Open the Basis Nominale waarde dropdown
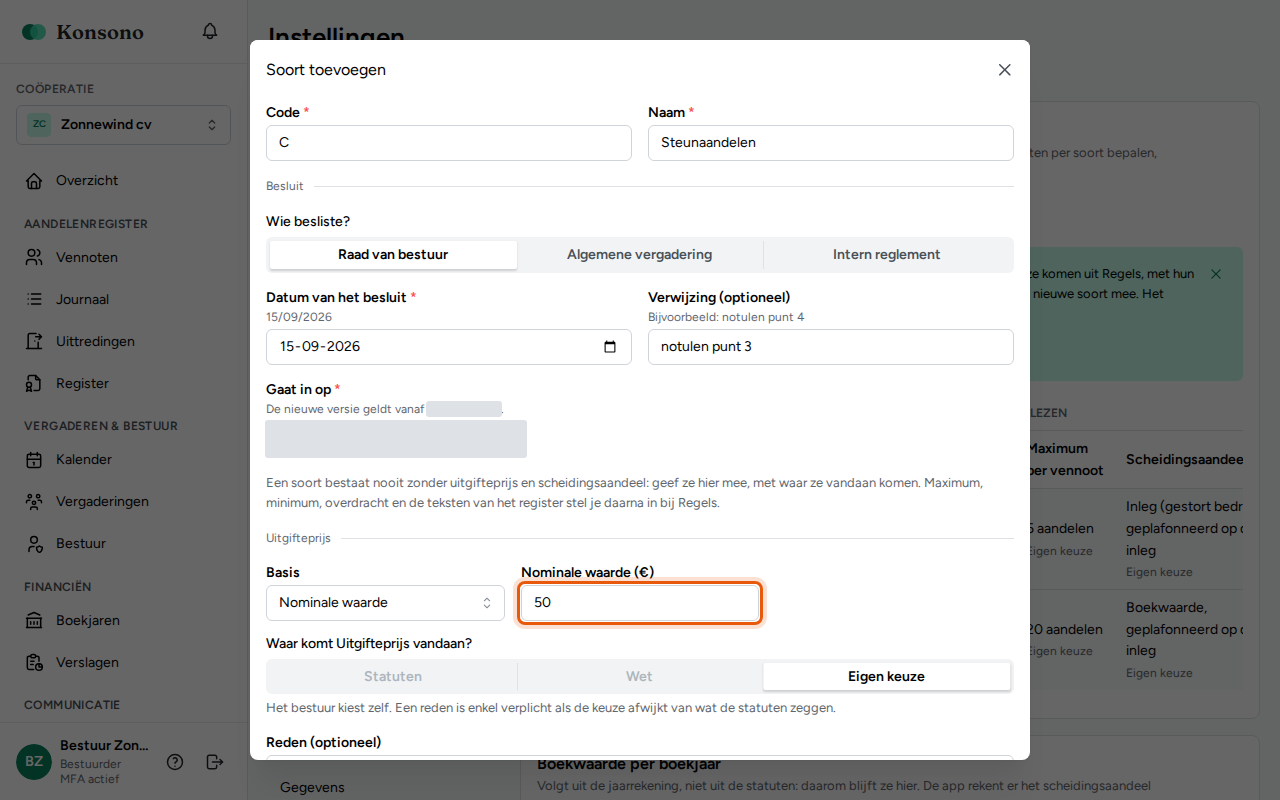The image size is (1280, 800). tap(385, 603)
